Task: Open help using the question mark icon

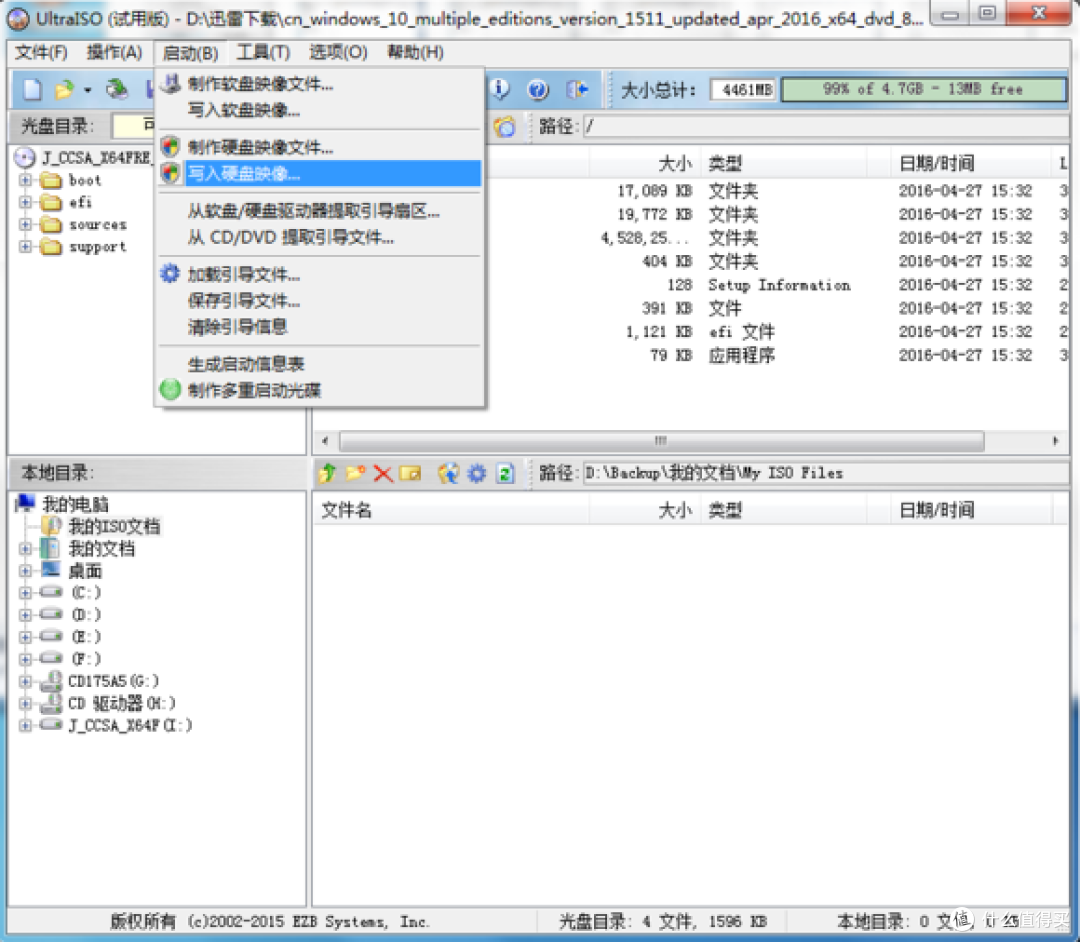Action: point(539,89)
